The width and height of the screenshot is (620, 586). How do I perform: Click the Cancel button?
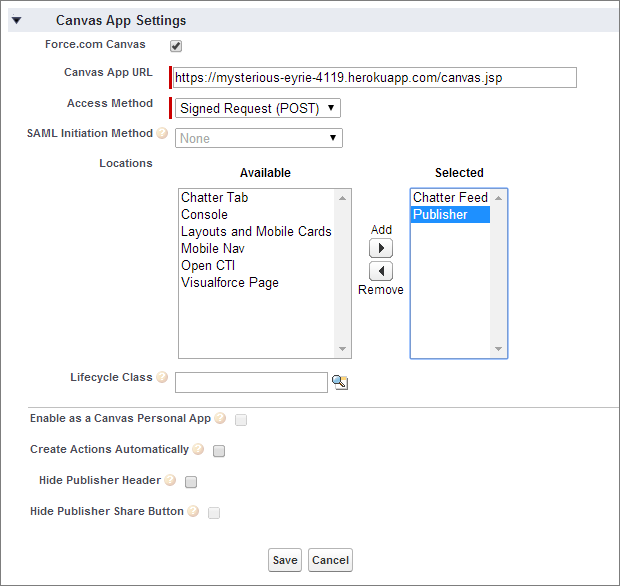pos(330,560)
